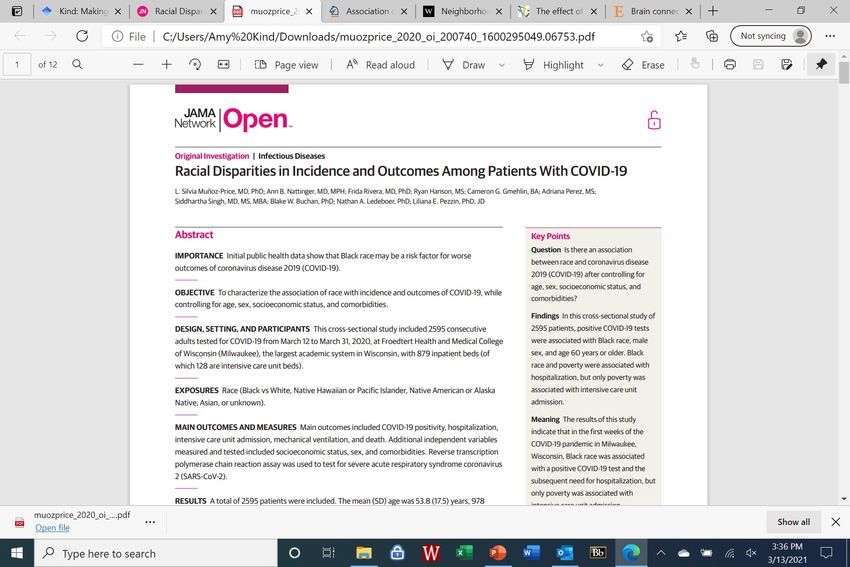Viewport: 850px width, 567px height.
Task: Open Outlook from taskbar
Action: (564, 553)
